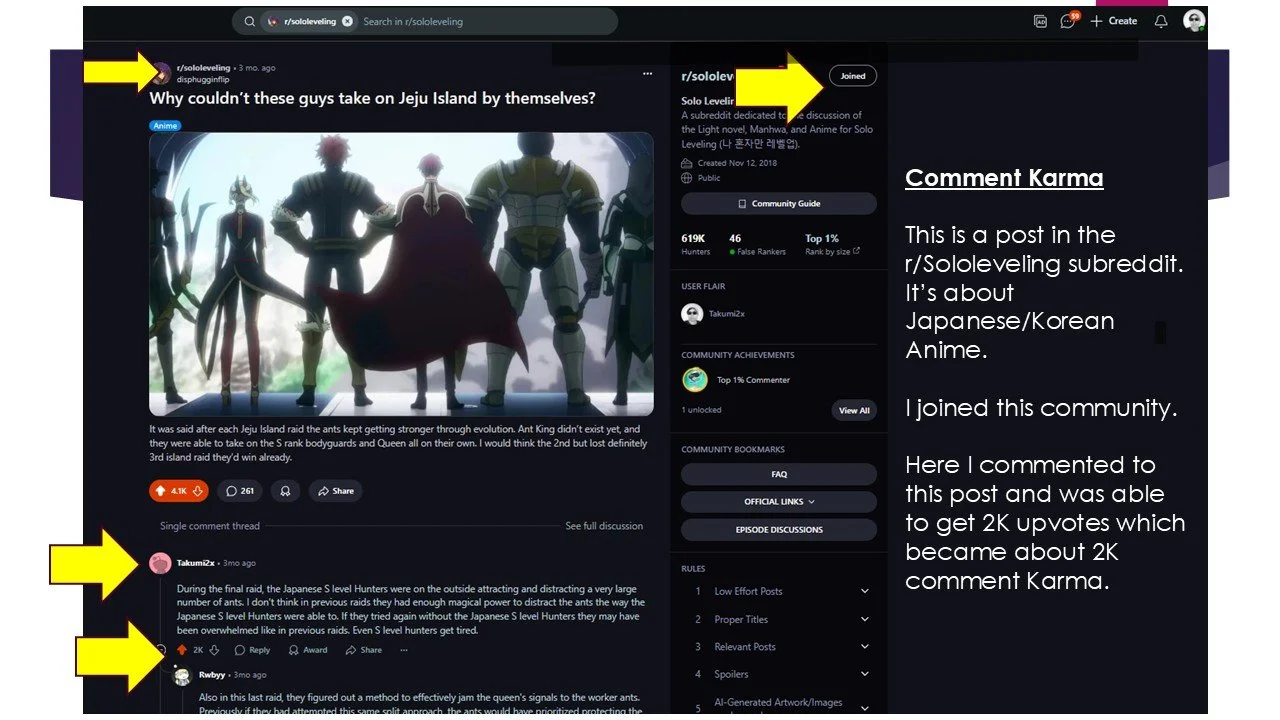Share Takumi2x's comment
This screenshot has height=720, width=1280.
(x=364, y=650)
